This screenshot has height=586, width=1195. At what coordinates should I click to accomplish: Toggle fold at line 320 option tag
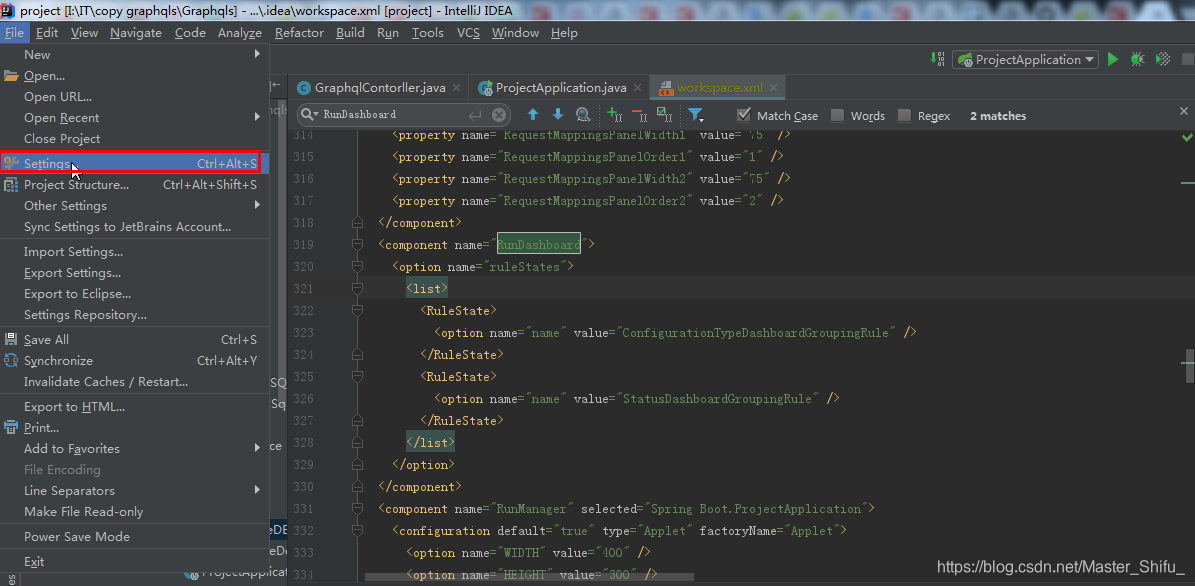(357, 267)
